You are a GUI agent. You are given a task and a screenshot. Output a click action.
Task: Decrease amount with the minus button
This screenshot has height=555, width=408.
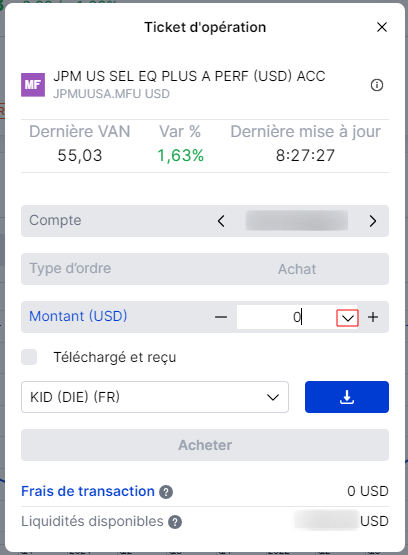(221, 317)
